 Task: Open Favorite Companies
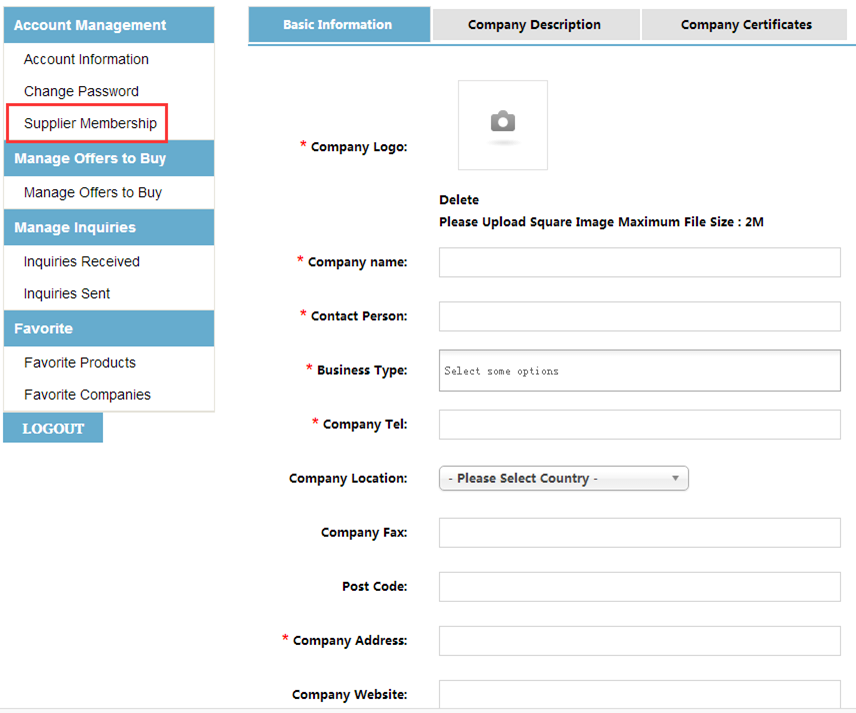[87, 395]
